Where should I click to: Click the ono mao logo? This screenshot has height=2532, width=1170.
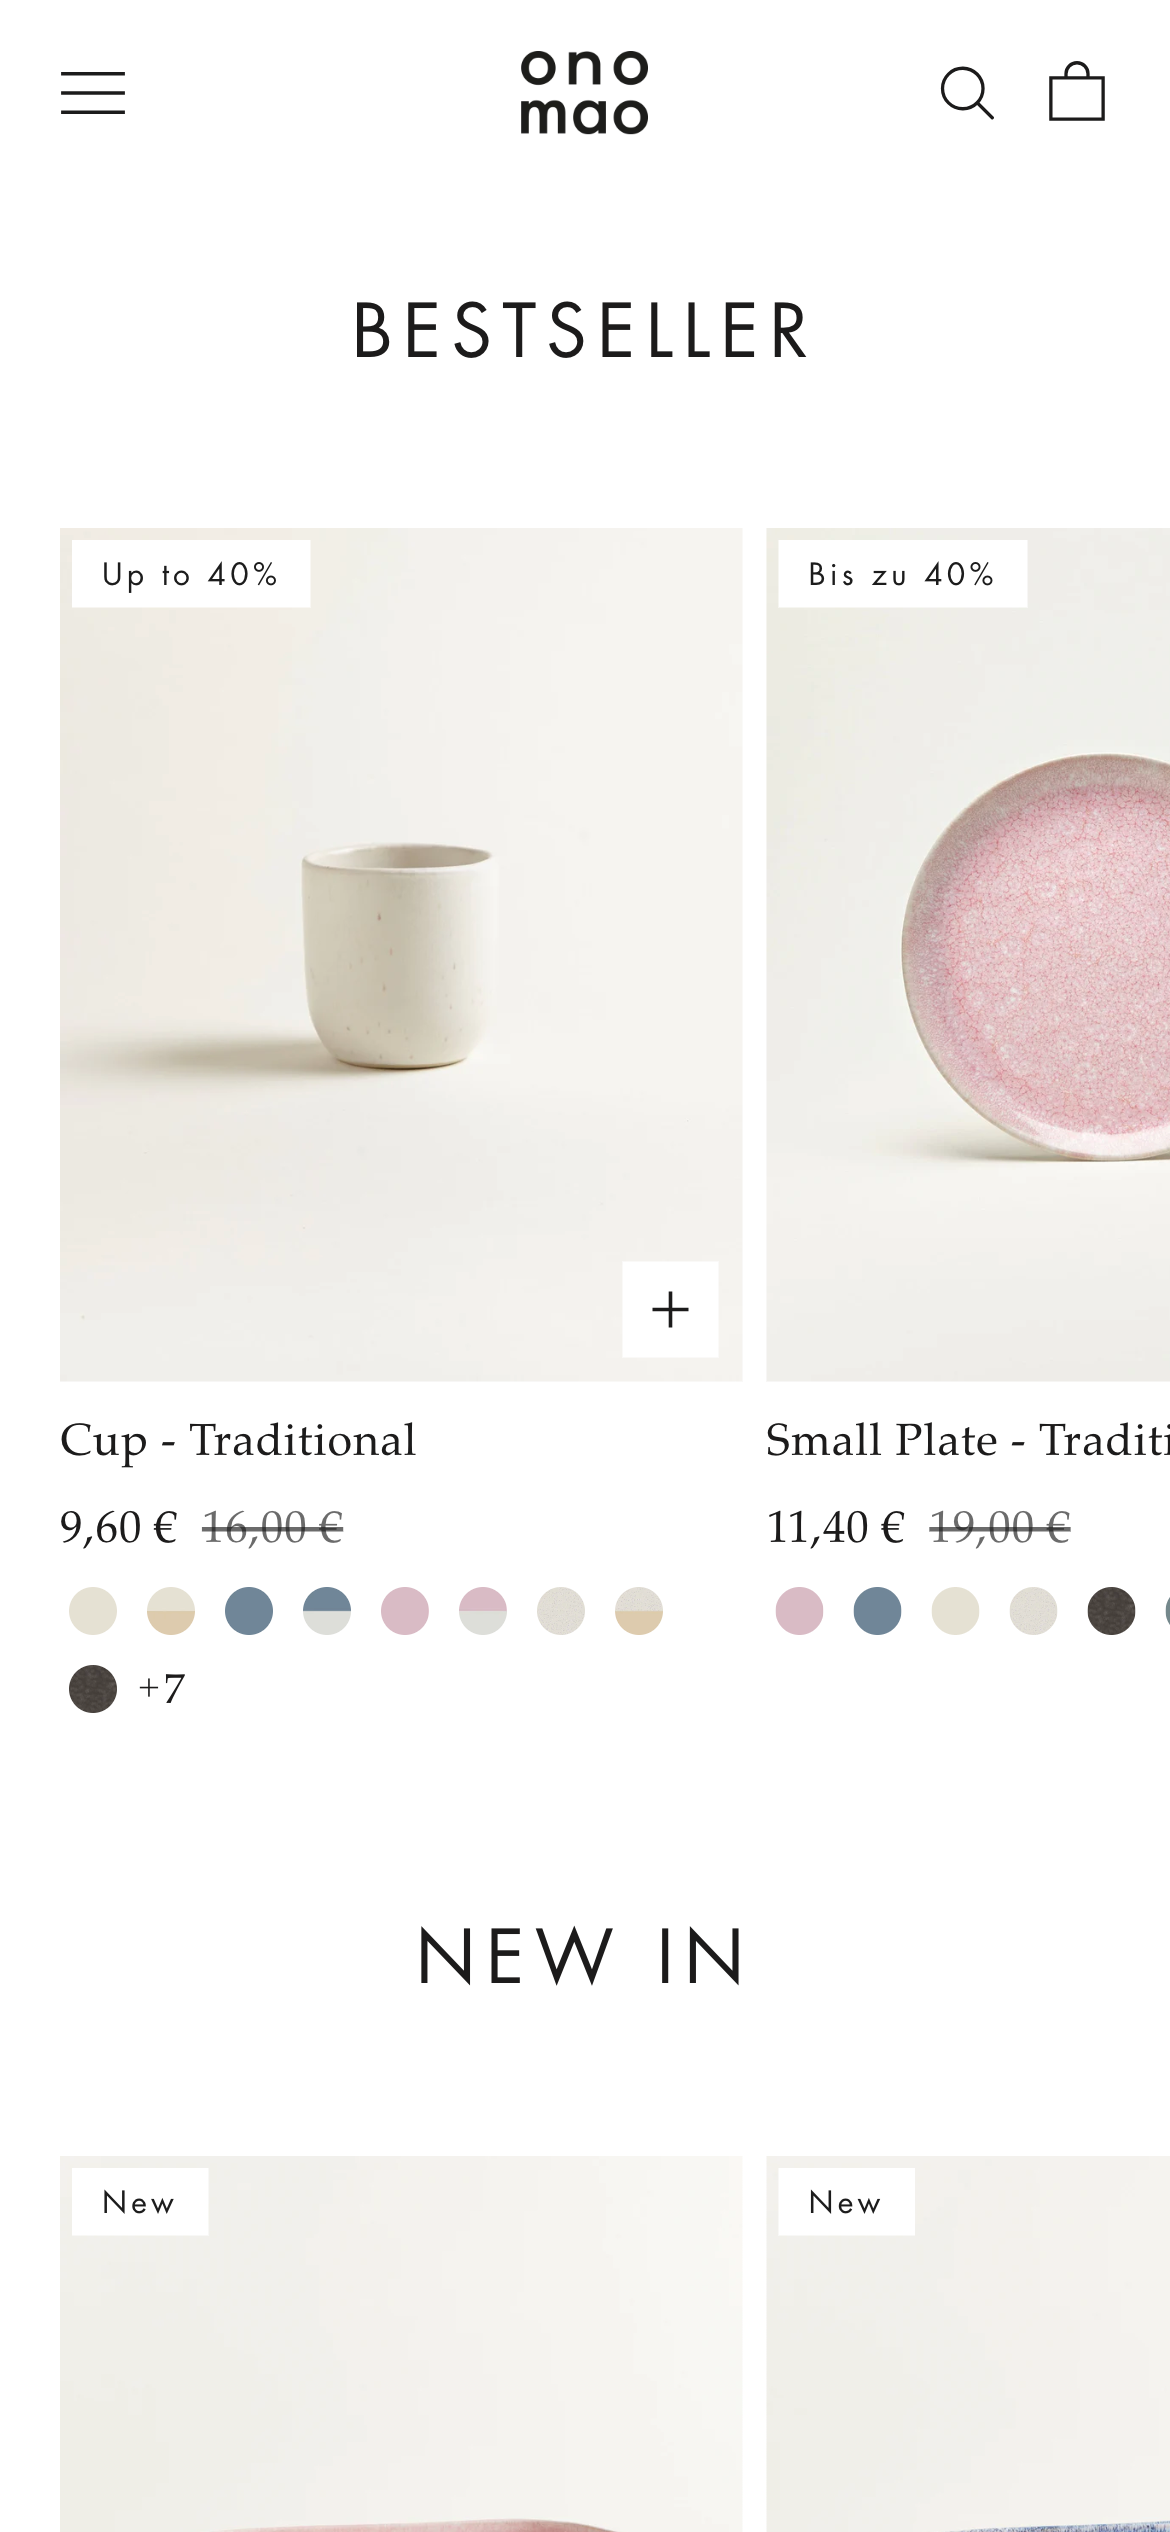[584, 92]
